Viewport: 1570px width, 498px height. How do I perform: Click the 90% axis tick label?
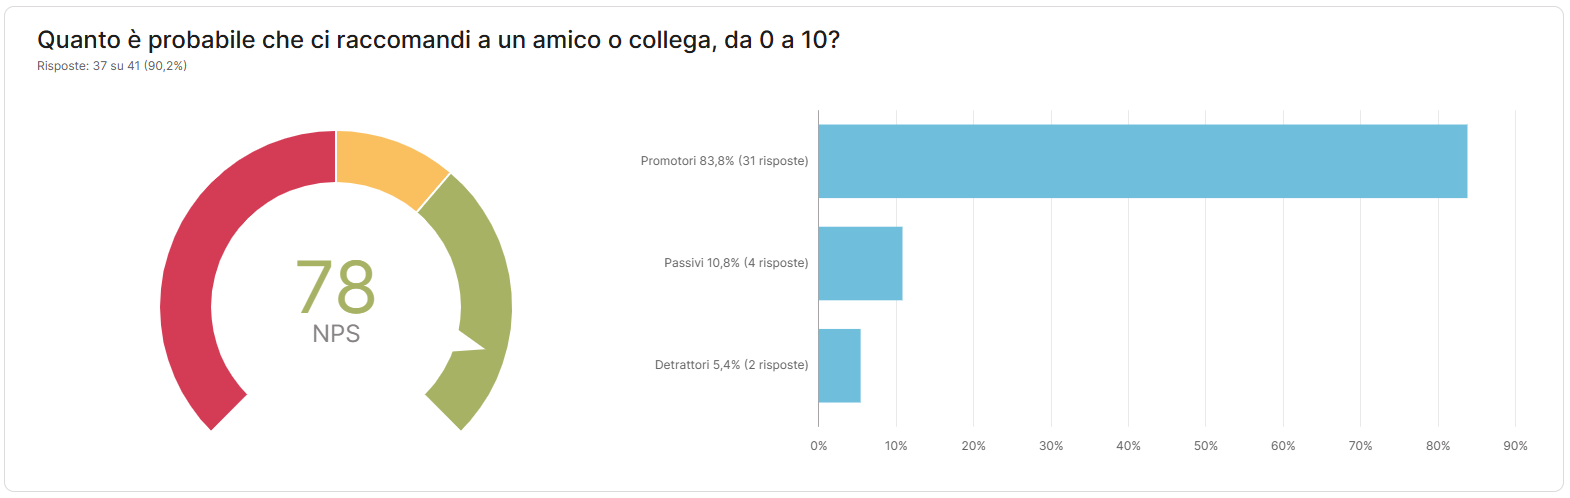(x=1515, y=446)
